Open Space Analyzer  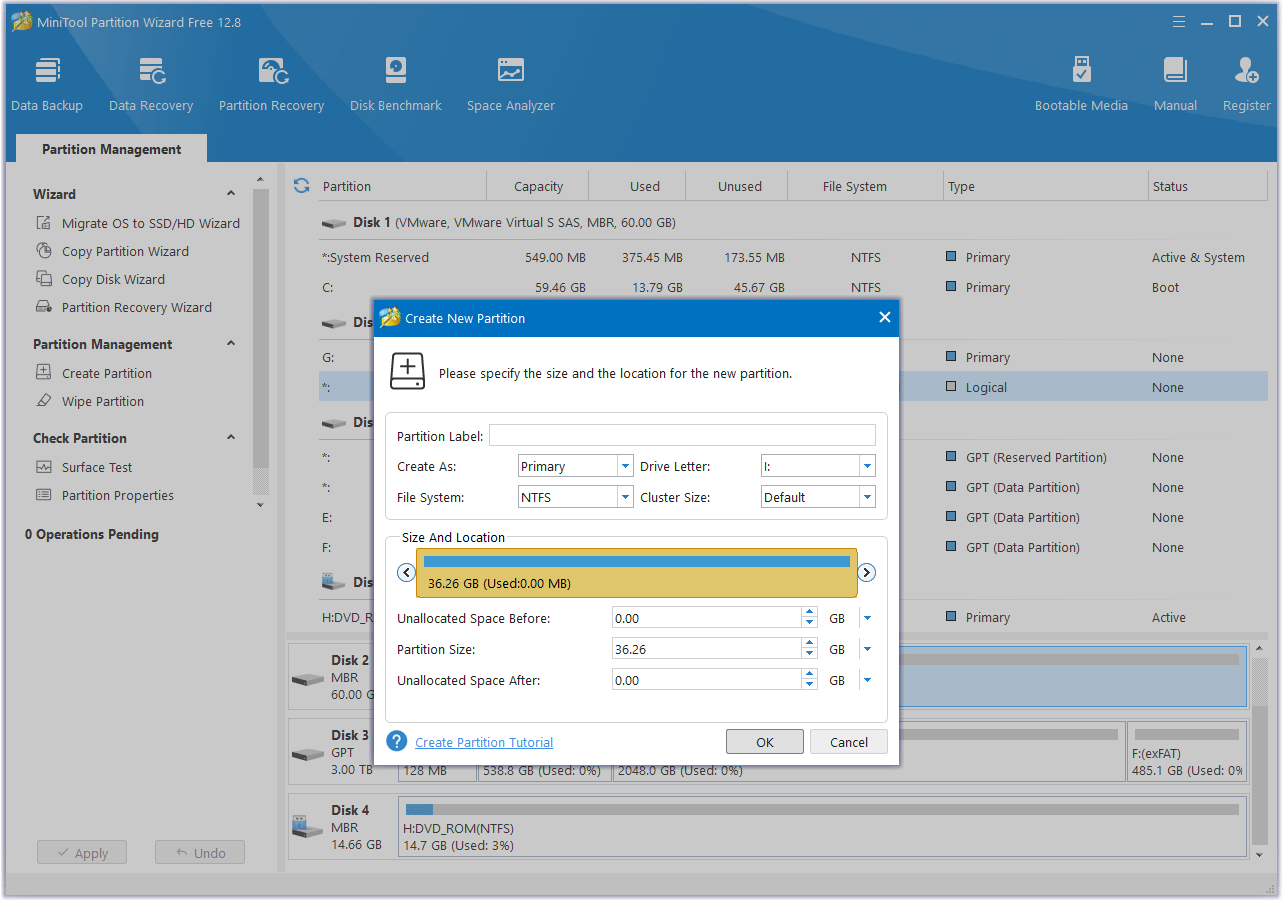click(511, 84)
